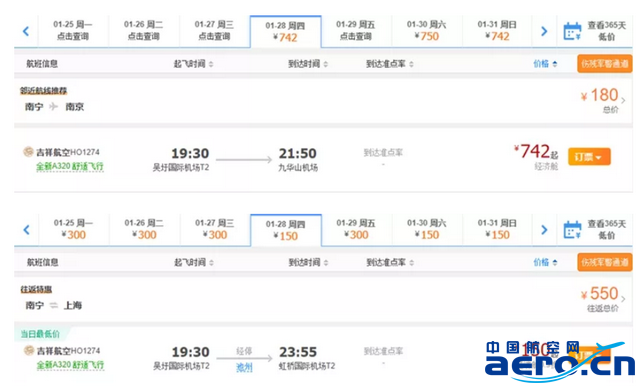Screen dimensions: 640x388
Task: Open the ¥180 Nanning to Nanjing recommendation arrow
Action: [x=623, y=100]
